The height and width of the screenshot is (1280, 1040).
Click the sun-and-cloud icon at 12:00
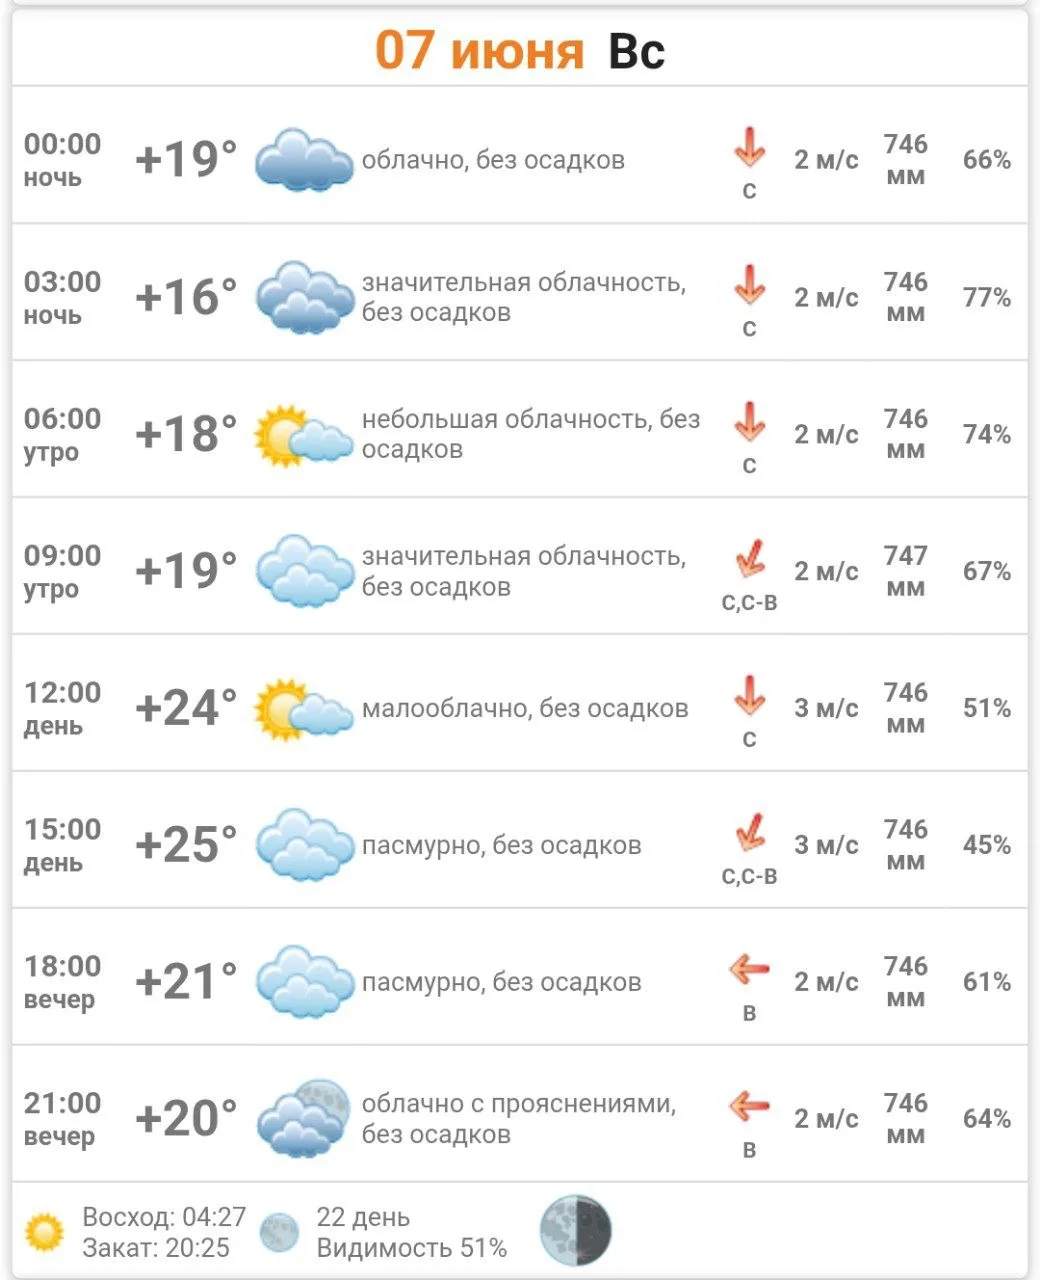pos(304,709)
